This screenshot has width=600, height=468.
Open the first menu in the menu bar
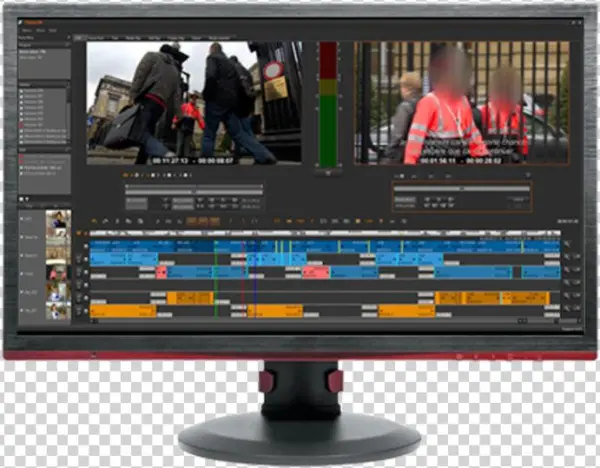pos(27,30)
